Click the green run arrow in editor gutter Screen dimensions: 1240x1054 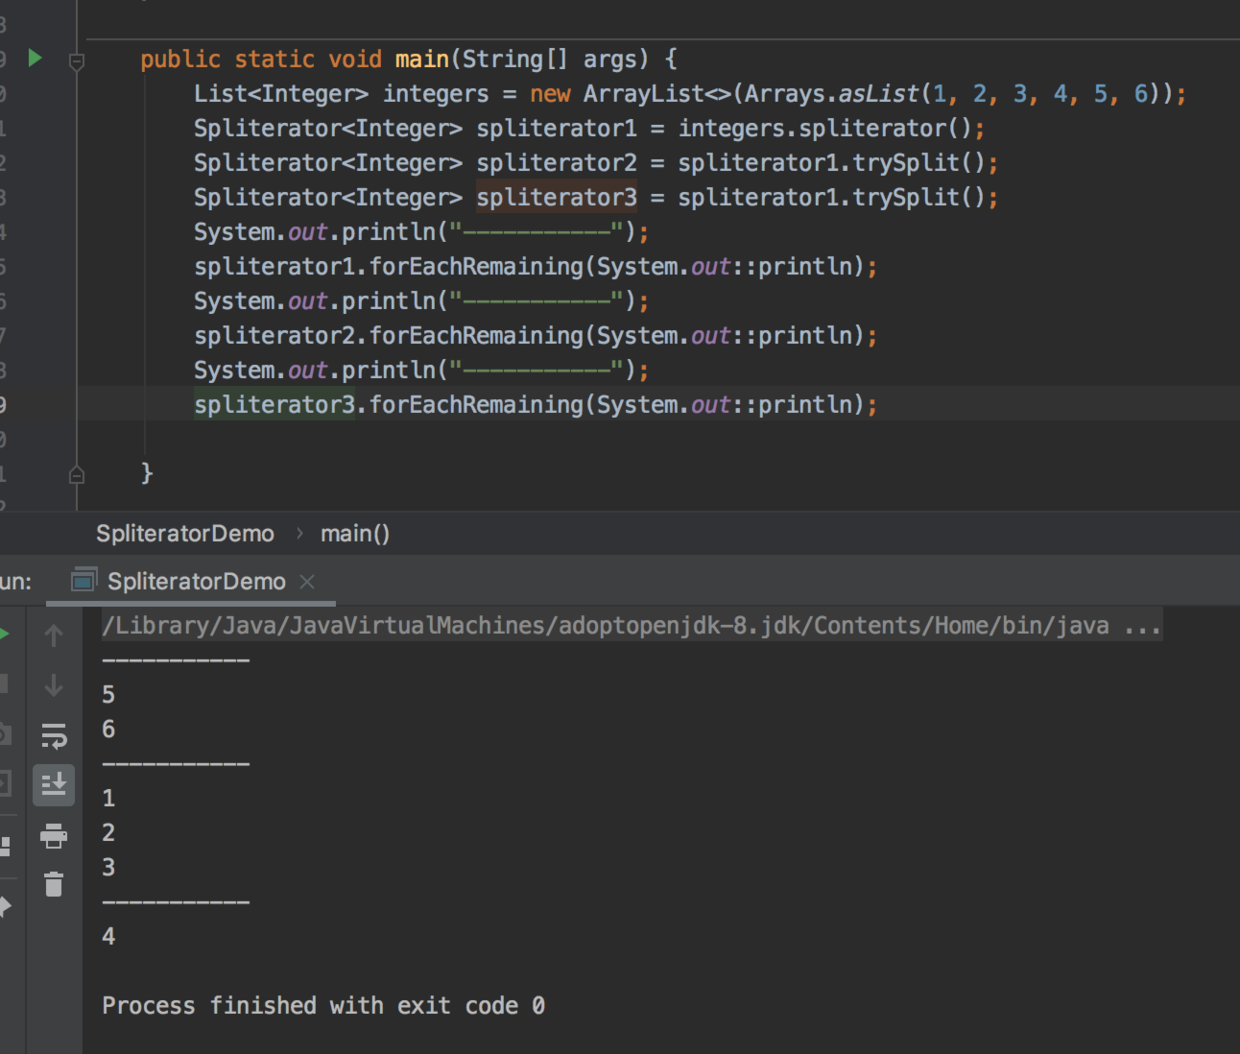[35, 58]
